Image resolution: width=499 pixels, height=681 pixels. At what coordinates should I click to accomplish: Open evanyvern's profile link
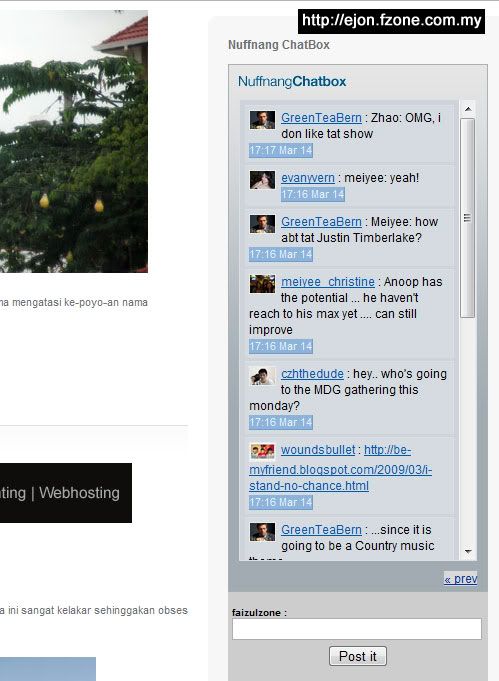pos(308,178)
